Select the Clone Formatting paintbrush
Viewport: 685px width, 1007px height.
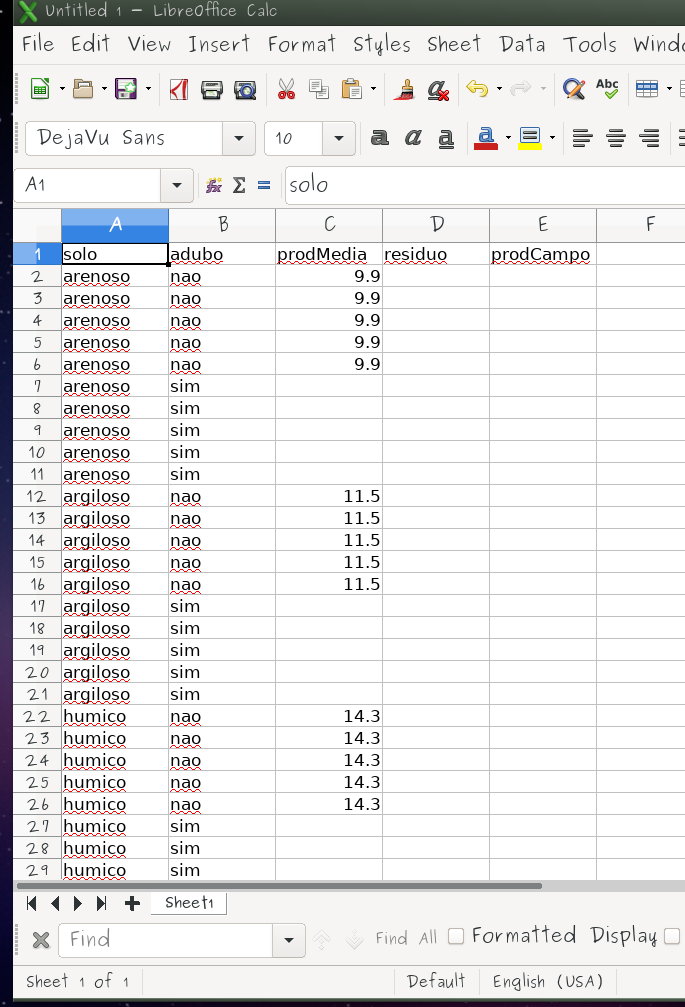click(404, 90)
